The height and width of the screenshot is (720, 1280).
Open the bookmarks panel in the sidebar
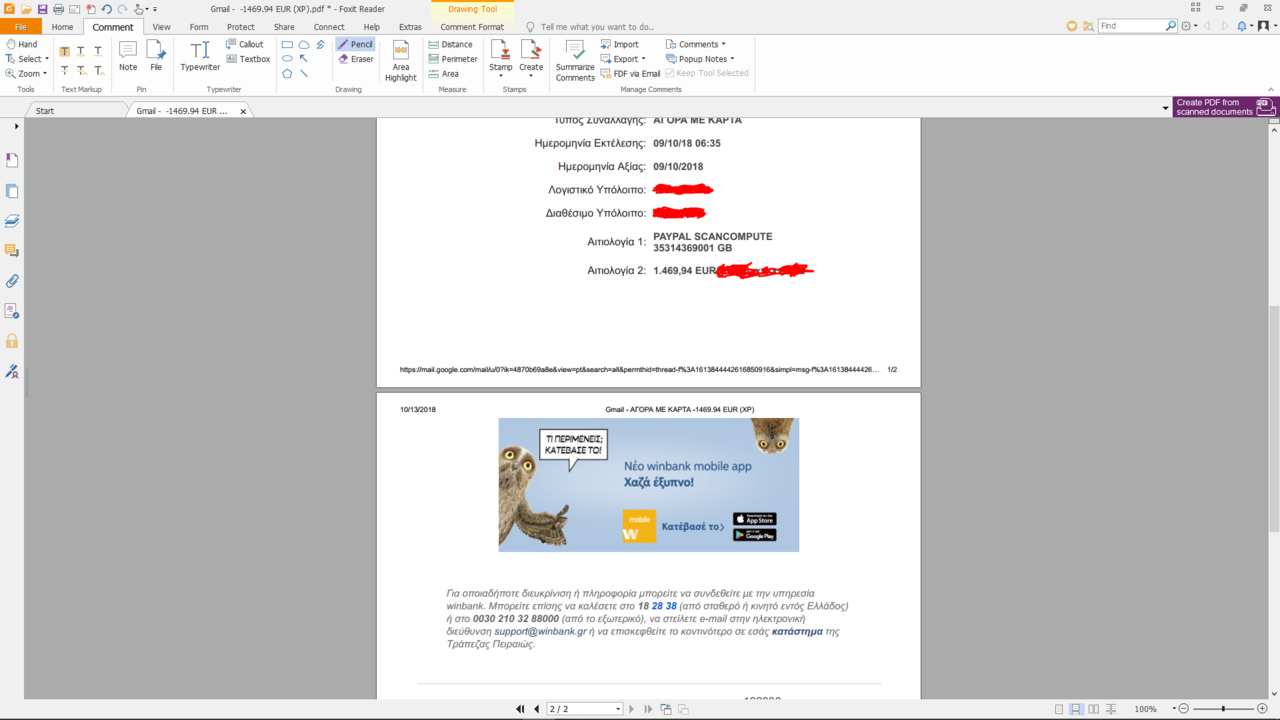click(13, 160)
